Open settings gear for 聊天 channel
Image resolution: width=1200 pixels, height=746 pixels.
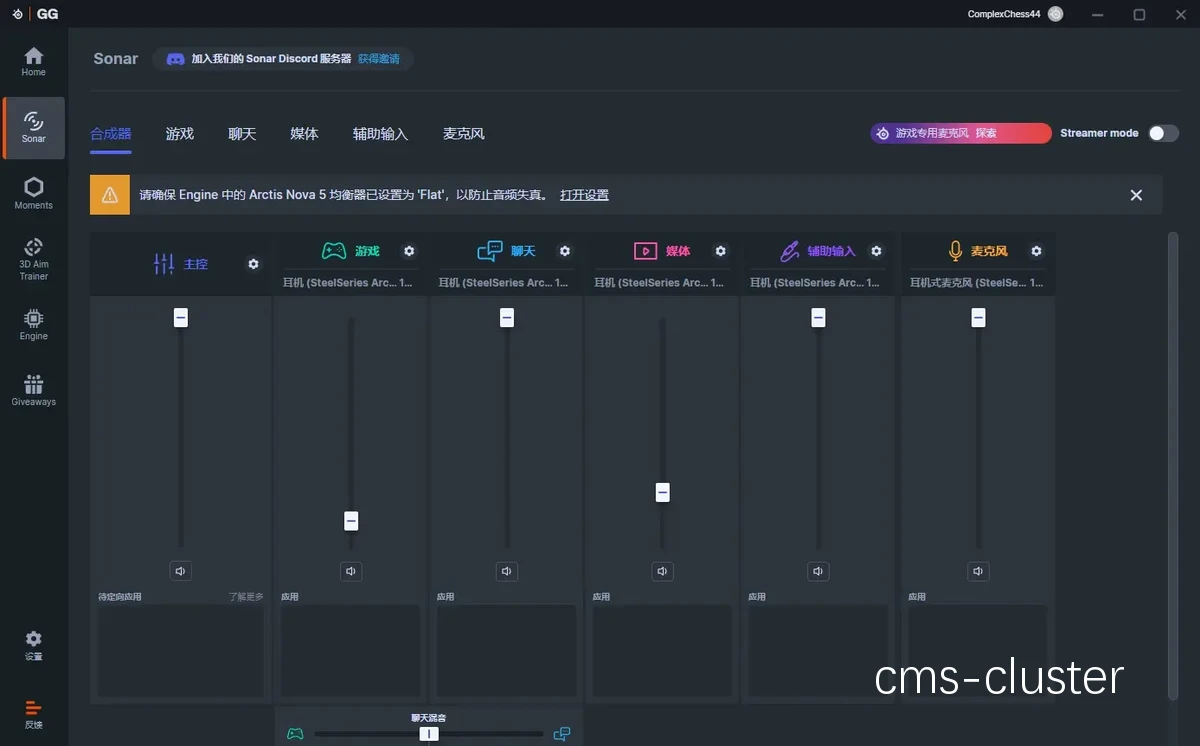(565, 251)
